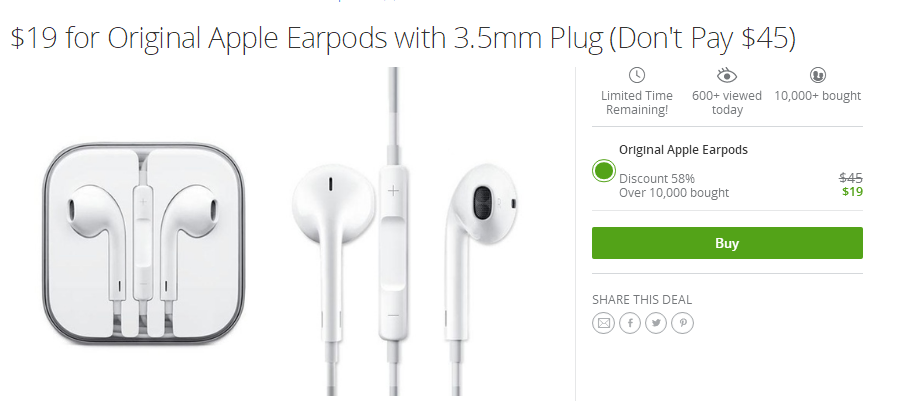
Task: Click the 600+ viewed today text
Action: pyautogui.click(x=727, y=103)
